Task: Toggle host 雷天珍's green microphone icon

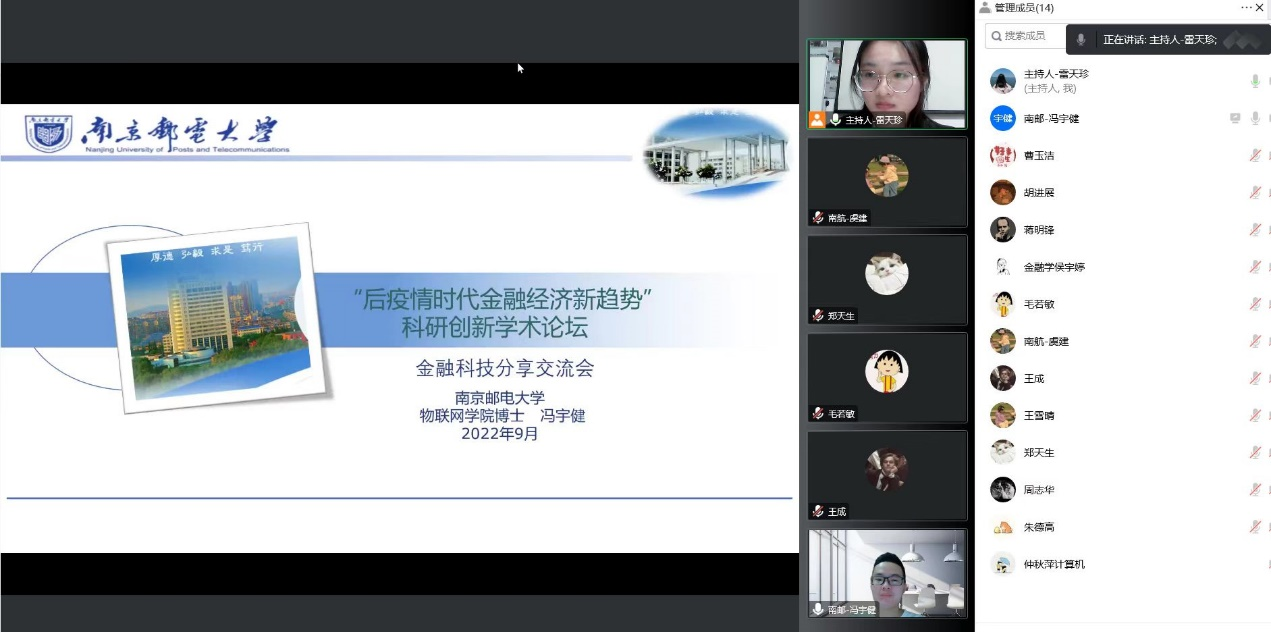Action: point(1254,81)
